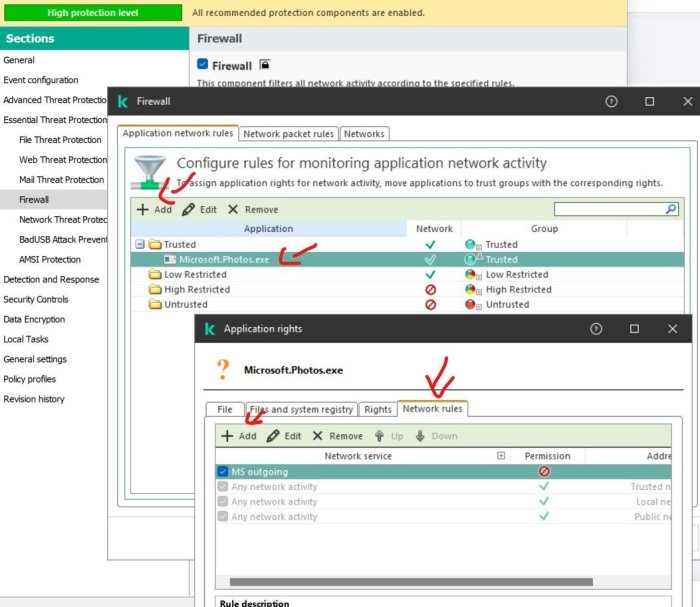This screenshot has width=700, height=607.
Task: Click network allowed checkmark for Trusted group
Action: pos(430,245)
